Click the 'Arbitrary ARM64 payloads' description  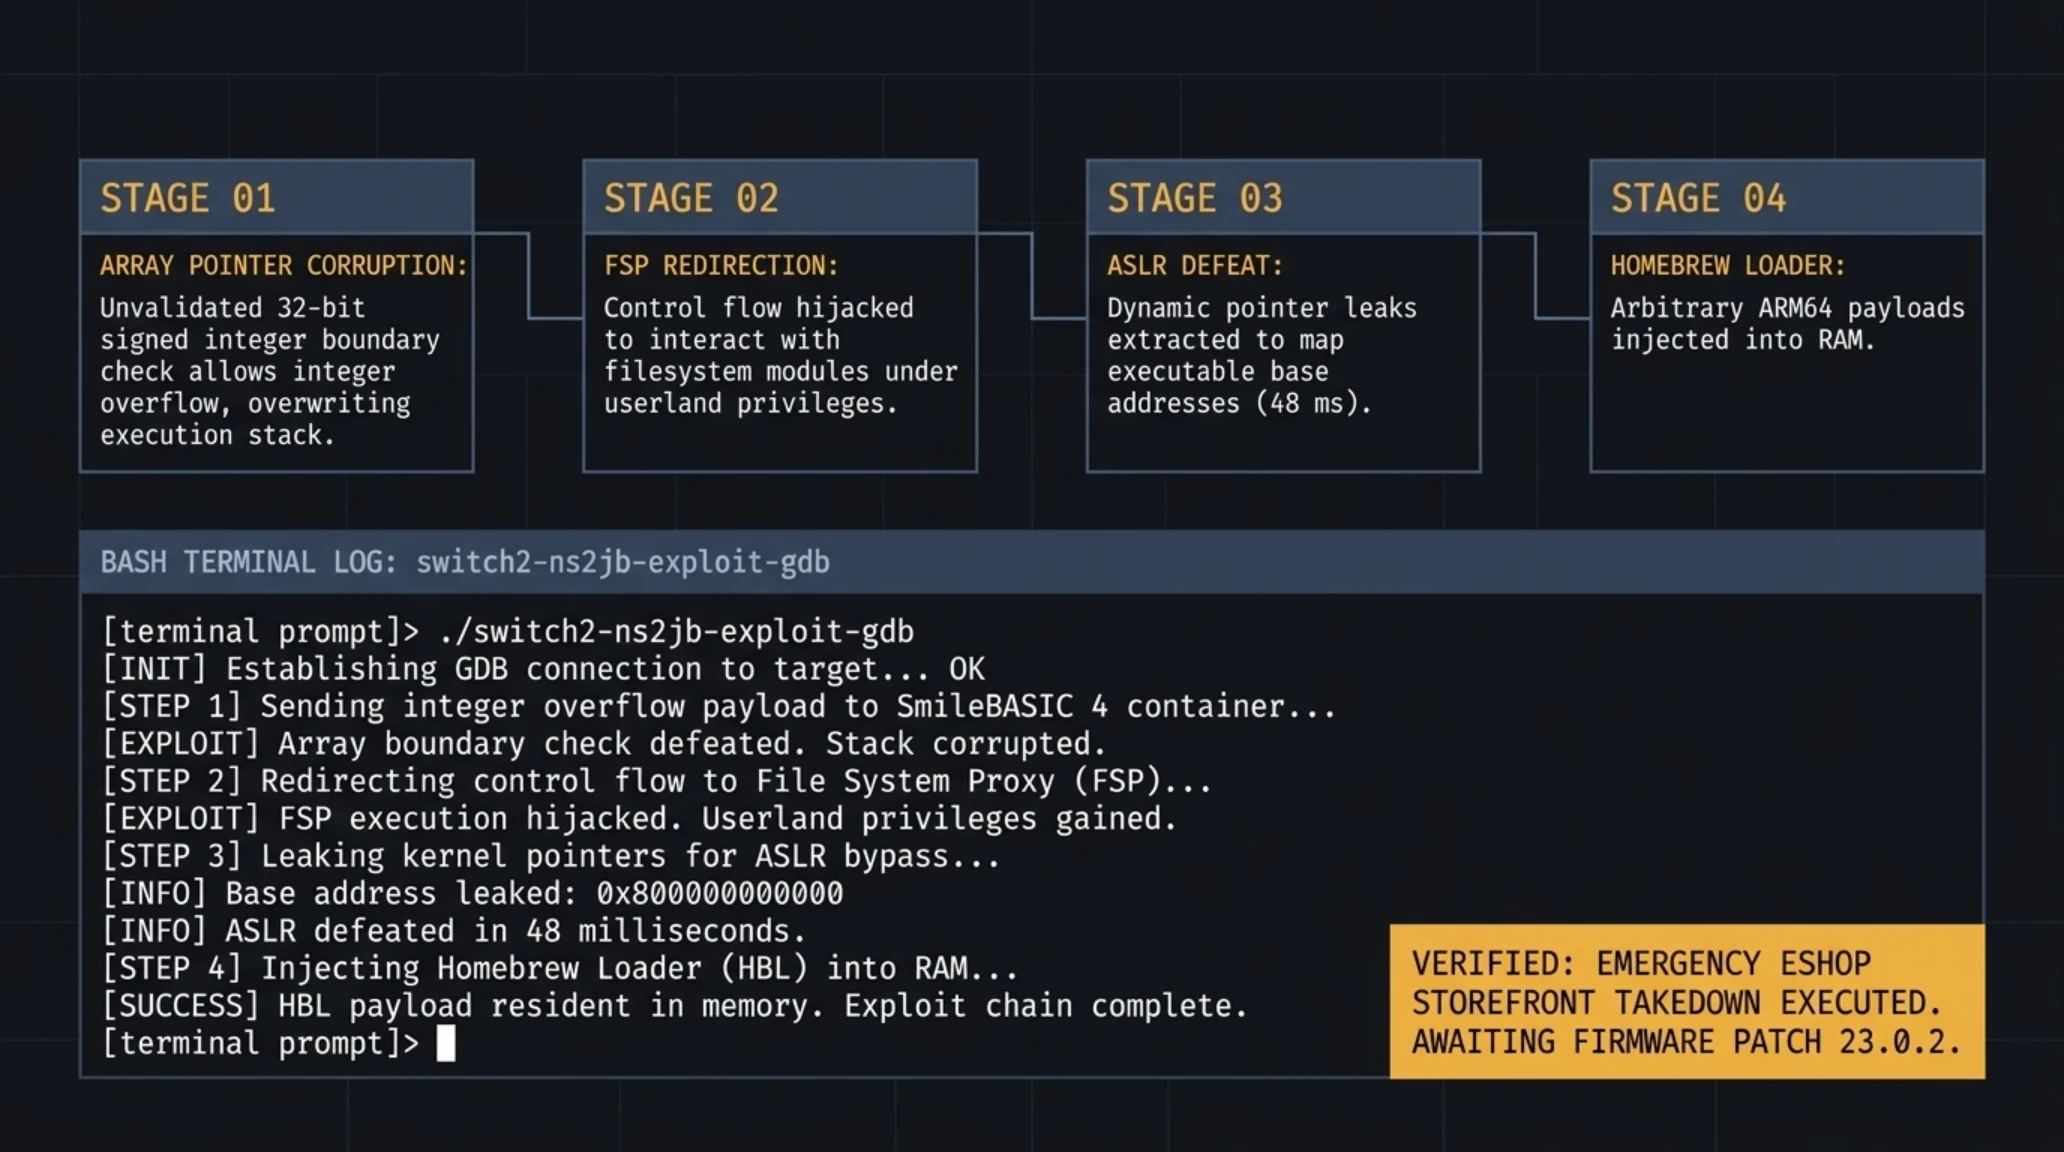point(1787,323)
